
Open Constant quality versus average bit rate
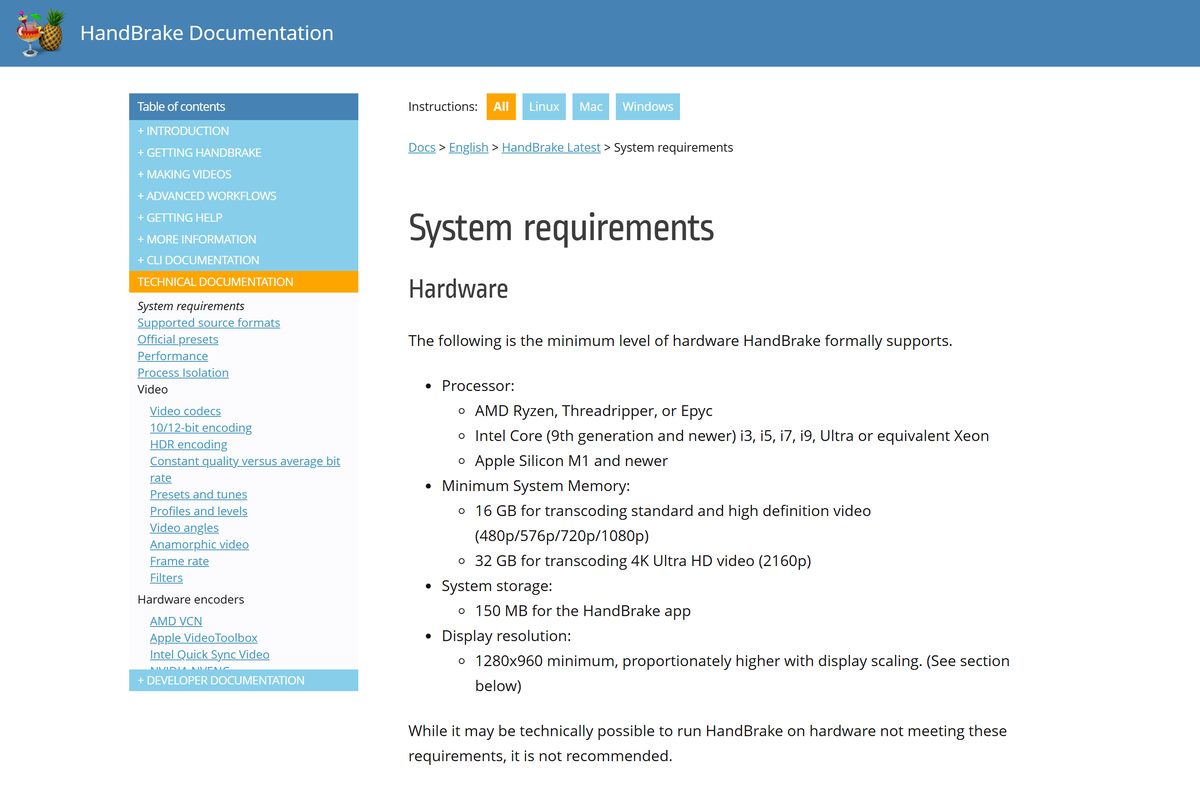tap(245, 469)
